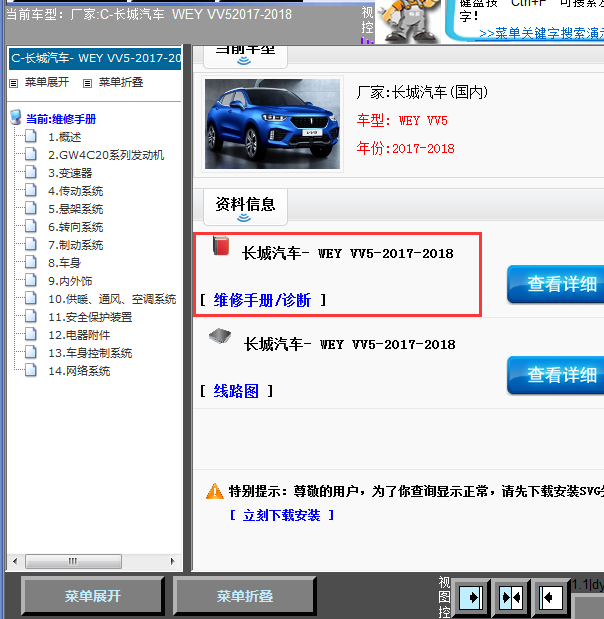Click small icon before top 菜单展开
Image resolution: width=604 pixels, height=619 pixels.
tap(14, 83)
